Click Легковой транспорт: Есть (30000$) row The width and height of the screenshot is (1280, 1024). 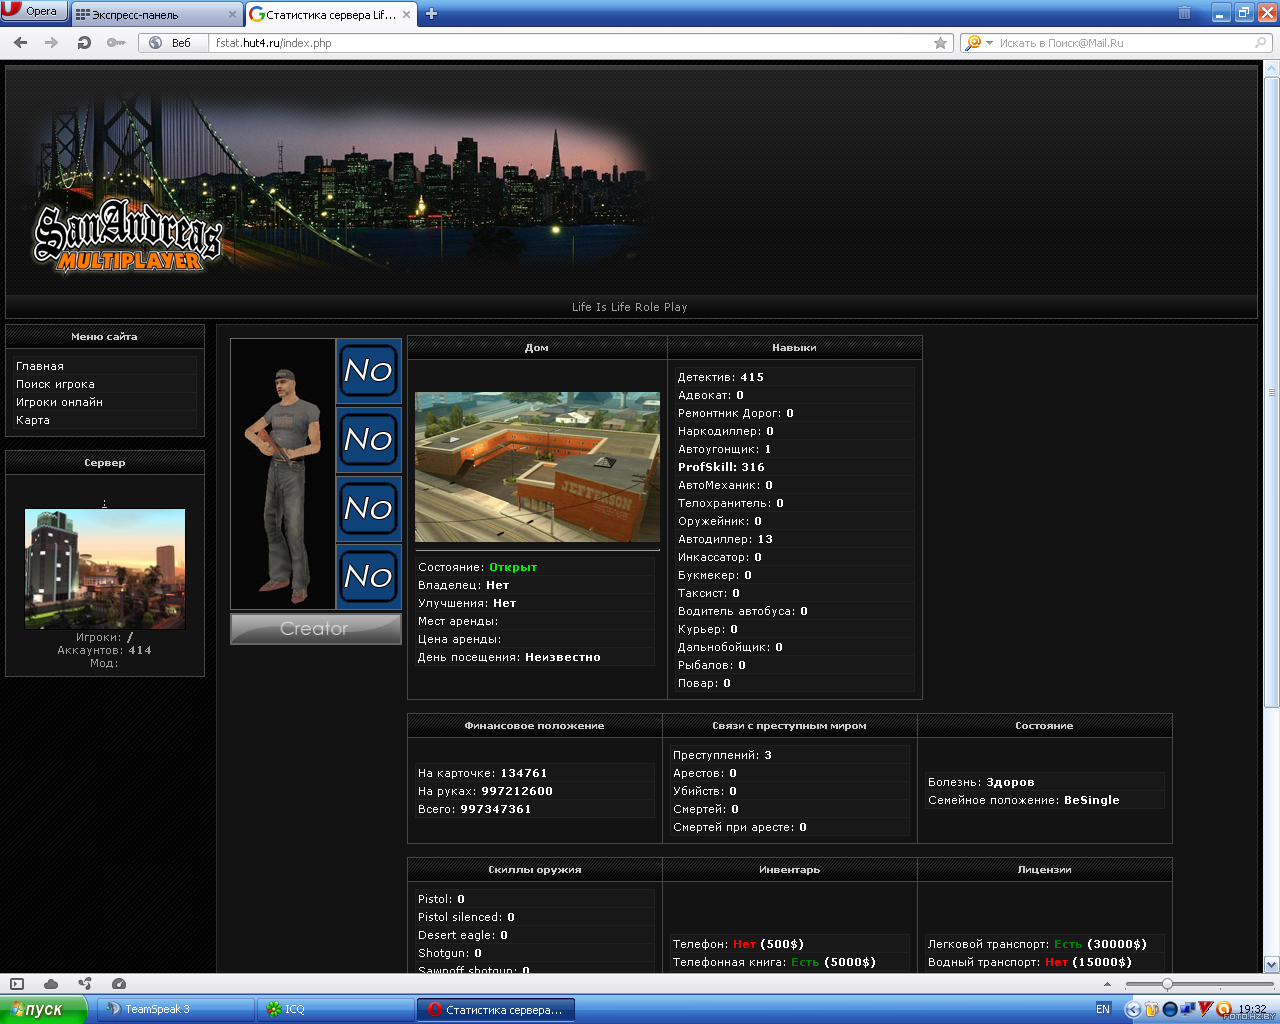point(1044,944)
